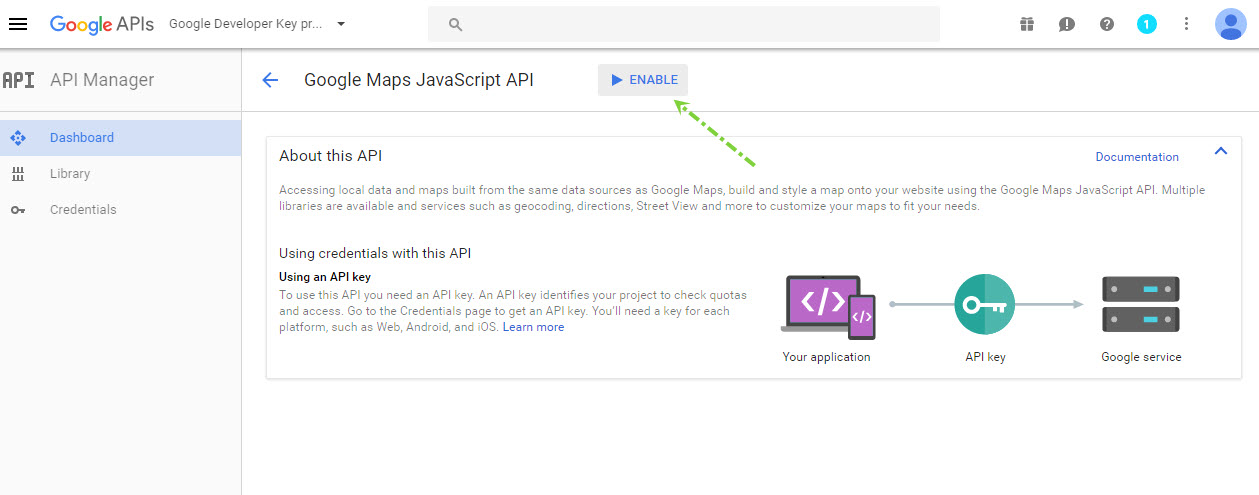
Task: Click the API Manager logo icon
Action: pos(18,80)
